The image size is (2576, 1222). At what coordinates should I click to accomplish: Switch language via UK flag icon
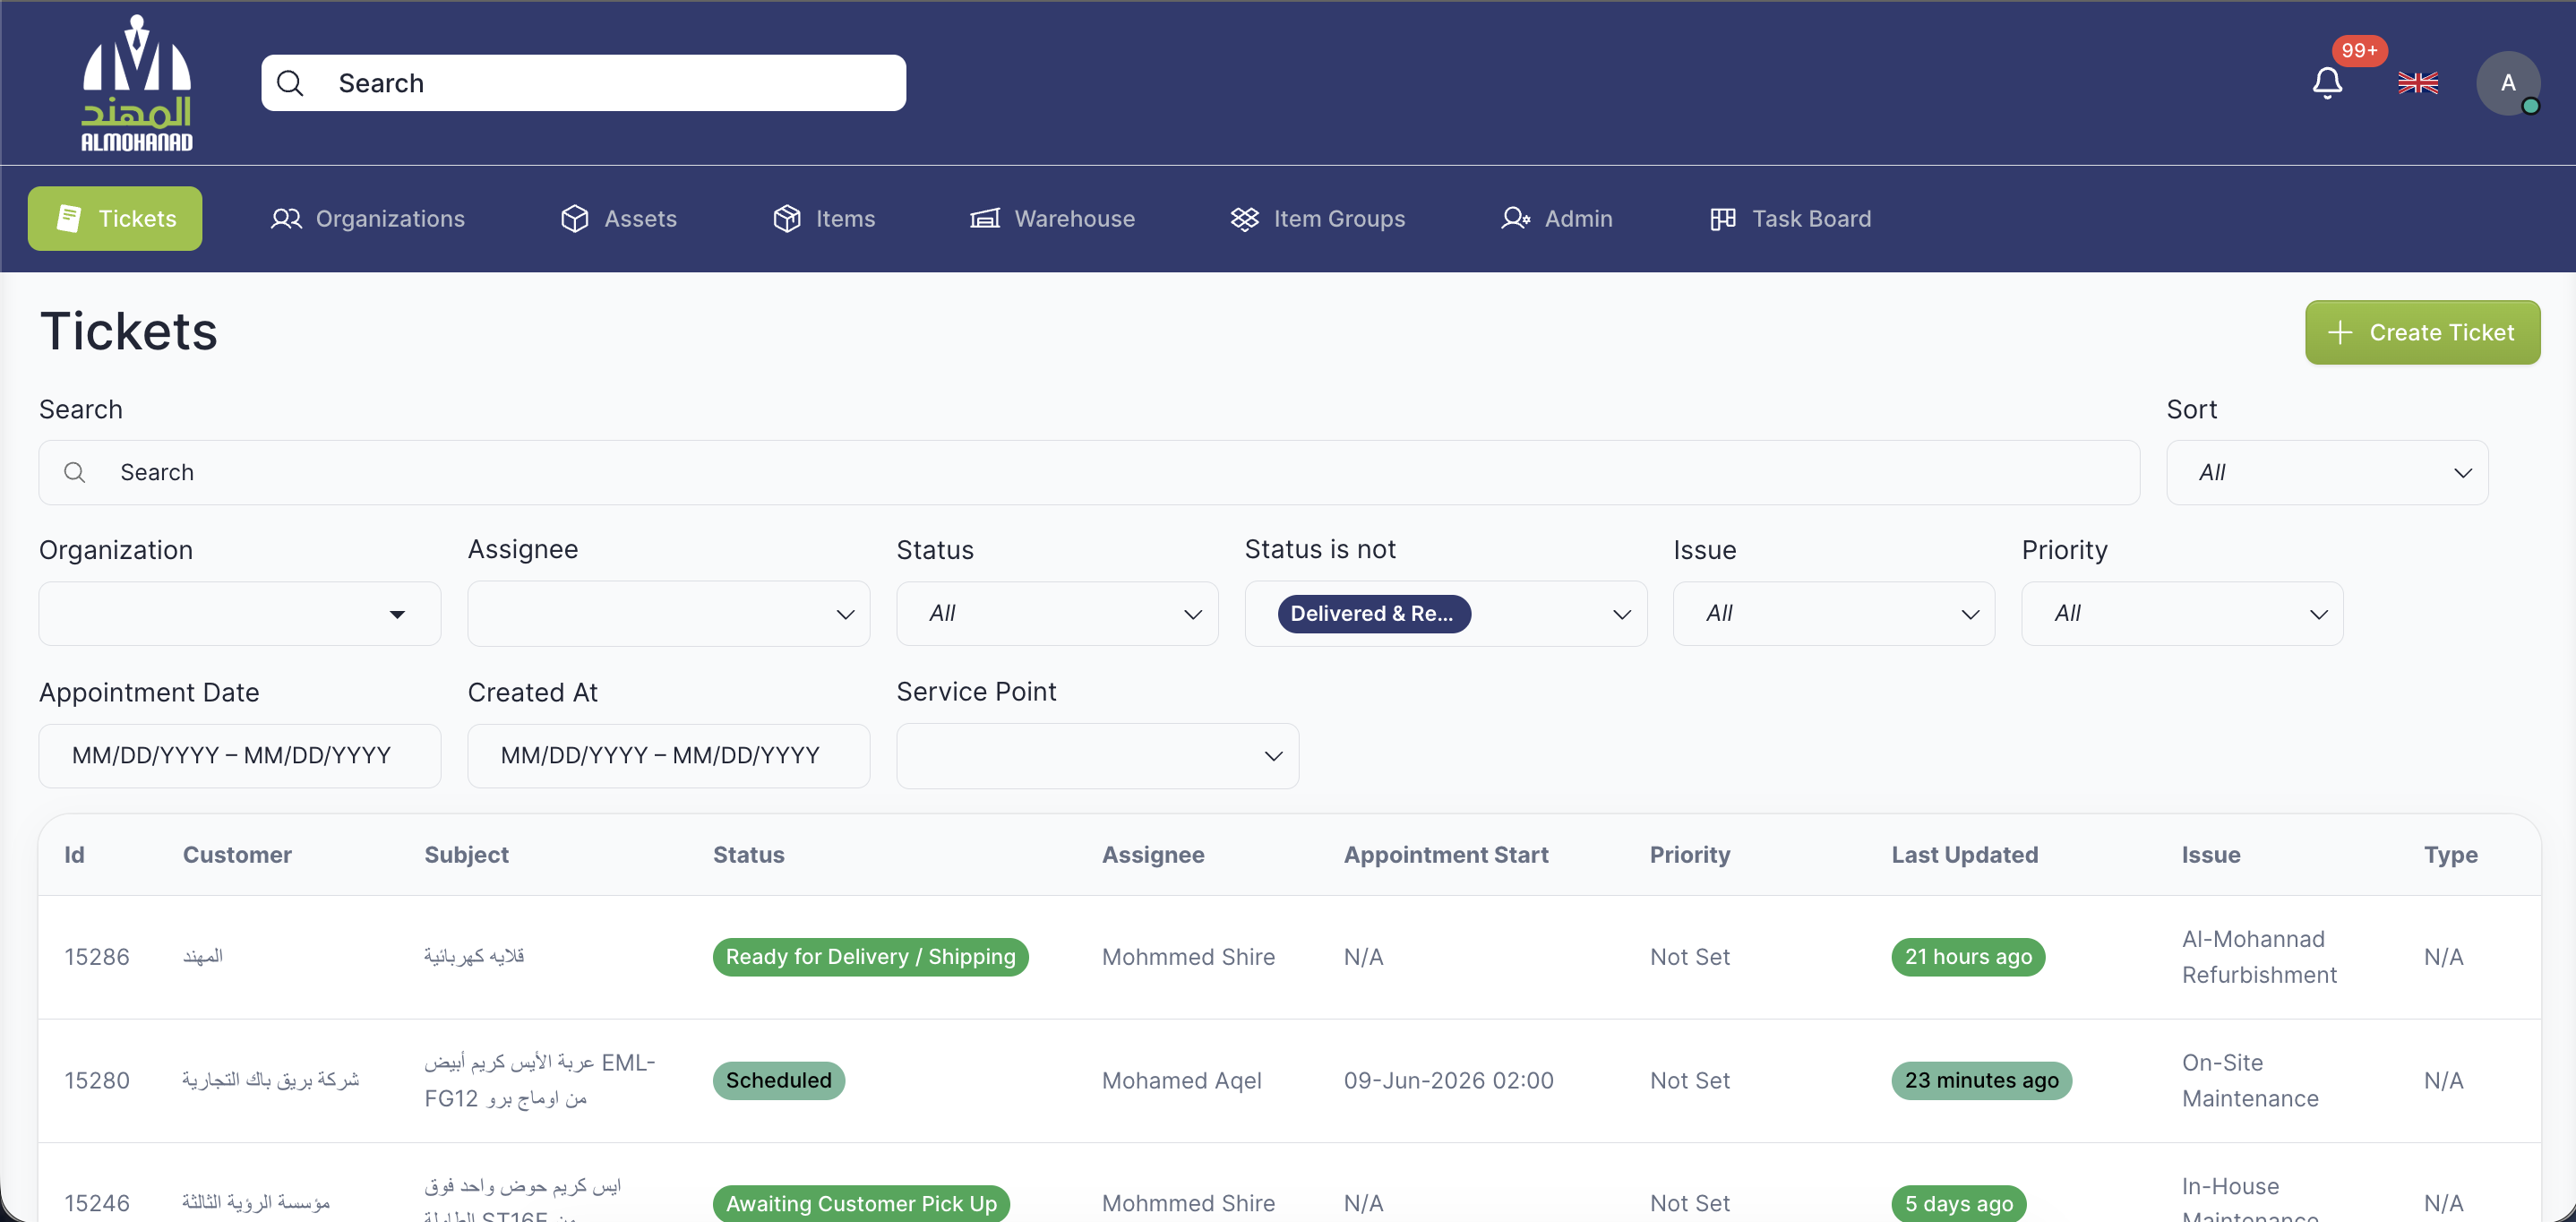tap(2418, 83)
